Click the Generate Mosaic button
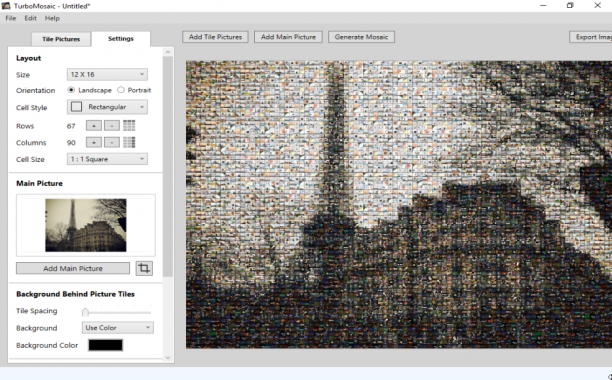 [x=361, y=37]
